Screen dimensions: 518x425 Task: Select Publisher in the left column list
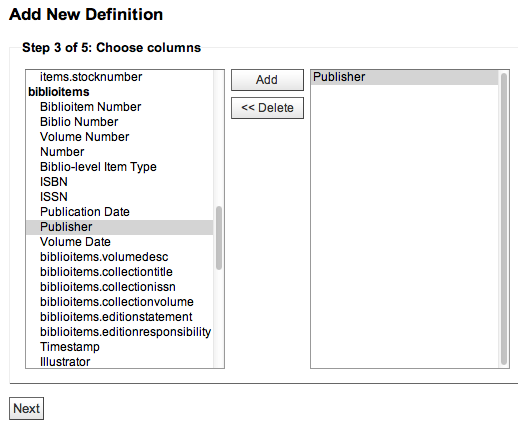[119, 227]
